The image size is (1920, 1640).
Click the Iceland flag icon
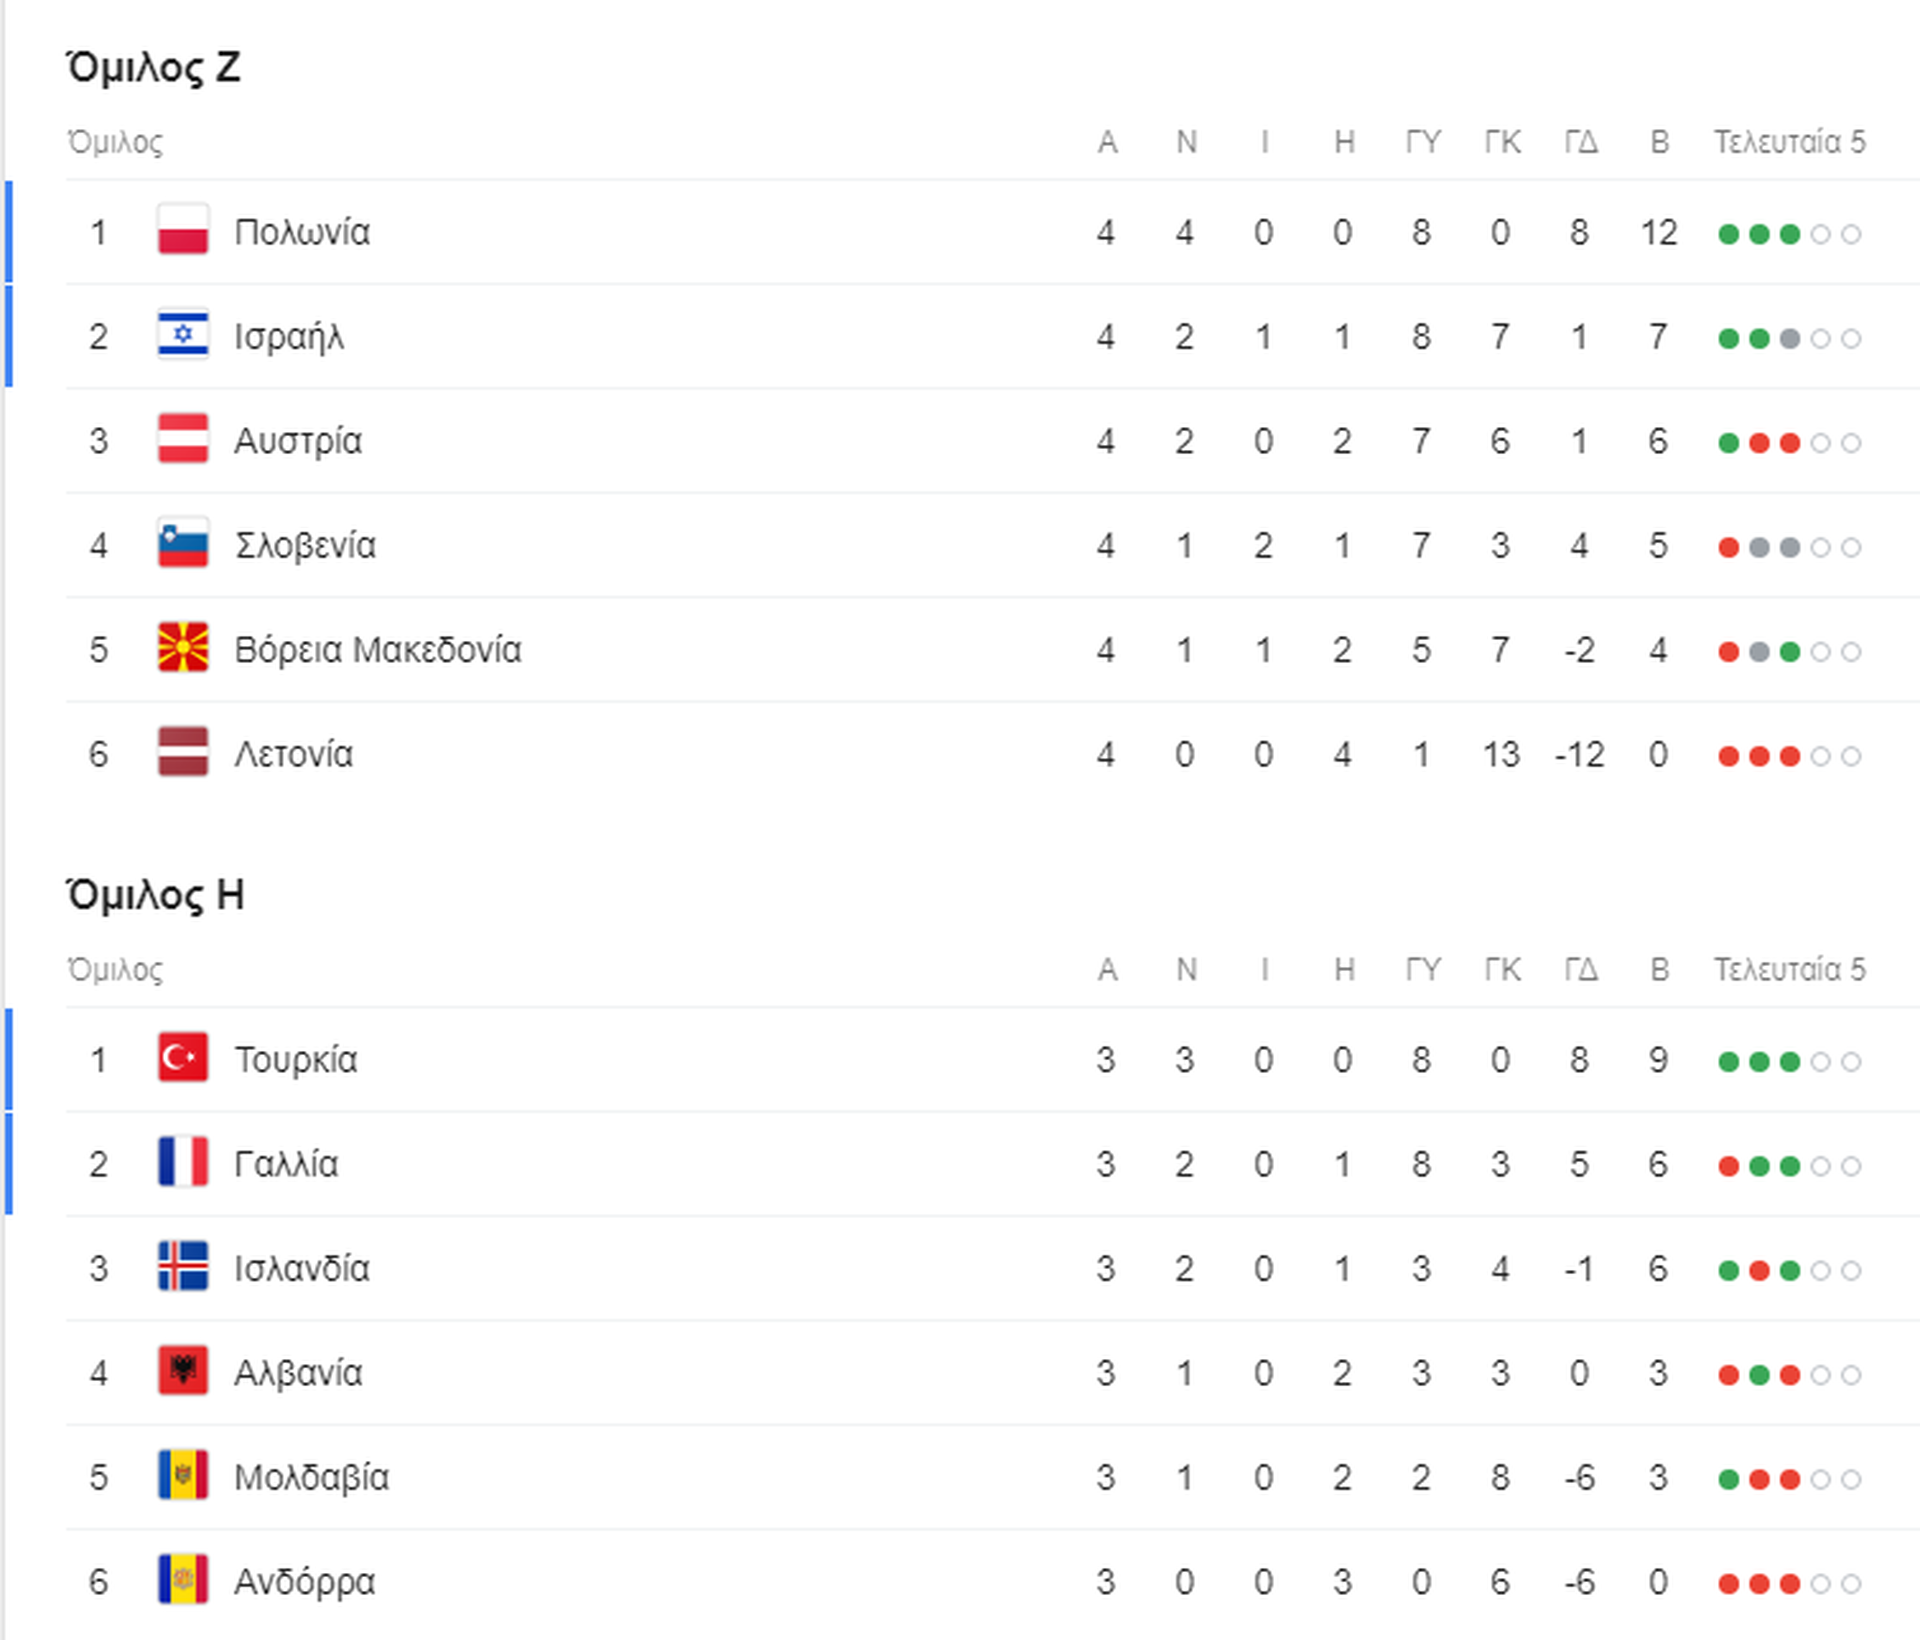coord(183,1268)
